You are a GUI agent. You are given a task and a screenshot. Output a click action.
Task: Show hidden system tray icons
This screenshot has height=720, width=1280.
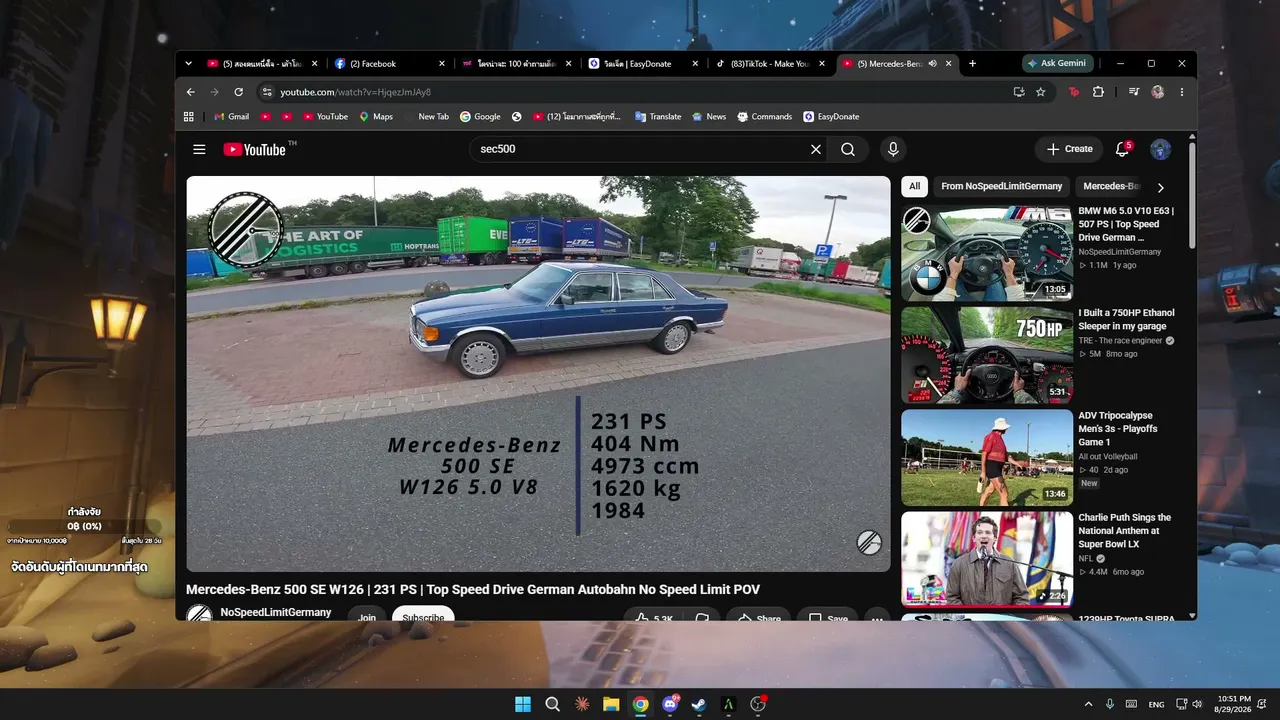tap(1089, 704)
